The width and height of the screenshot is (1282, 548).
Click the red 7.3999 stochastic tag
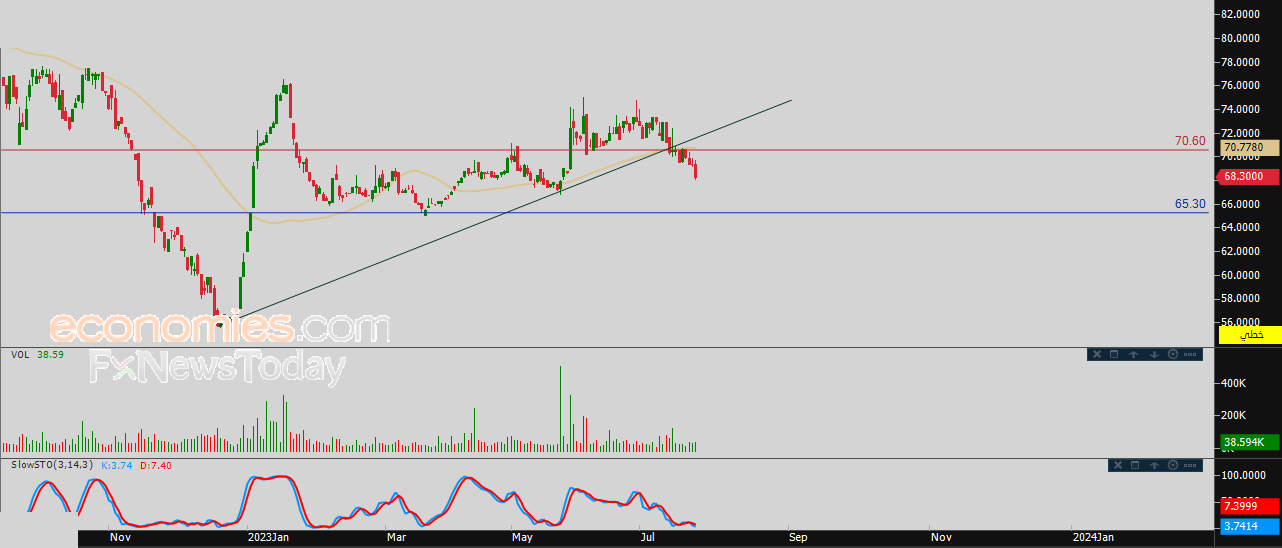tap(1248, 508)
